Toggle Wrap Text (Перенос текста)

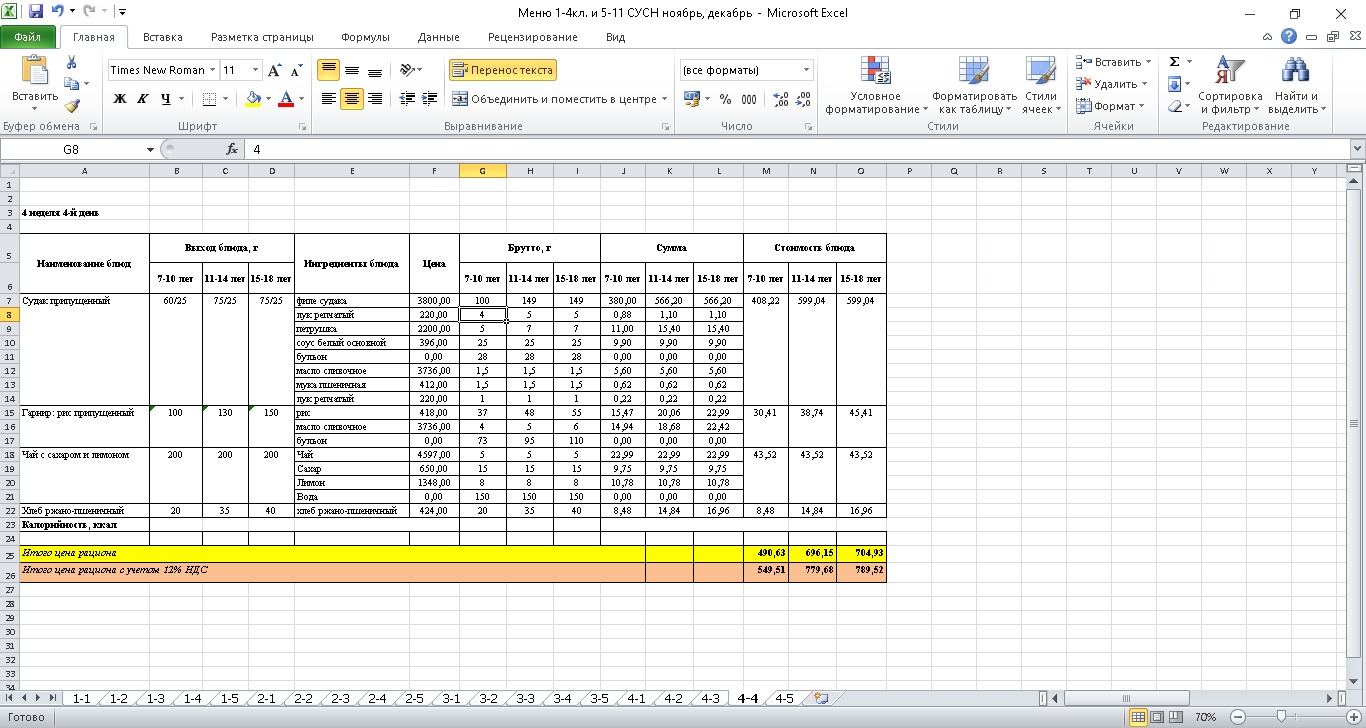click(502, 70)
